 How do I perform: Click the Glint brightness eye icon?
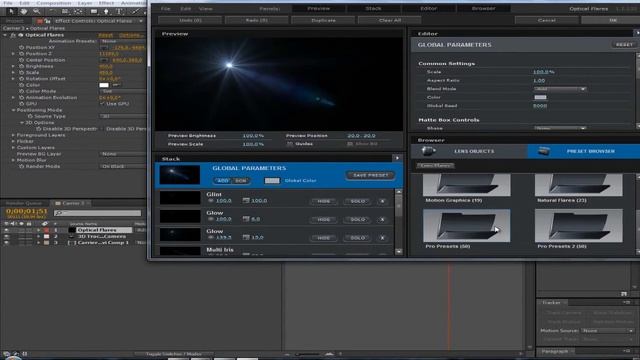[x=211, y=201]
